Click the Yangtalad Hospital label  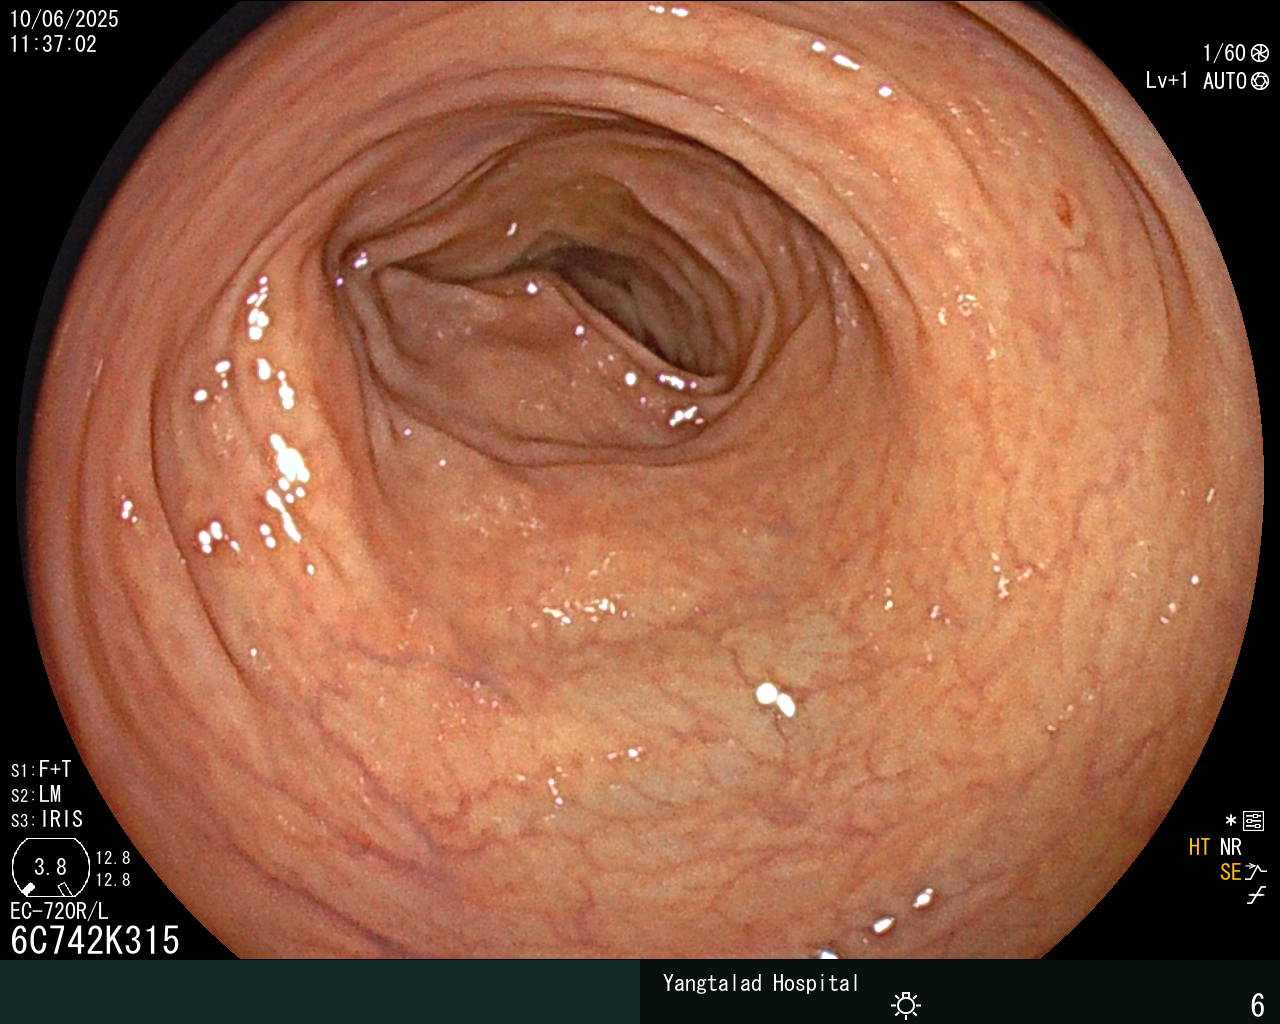[x=761, y=983]
